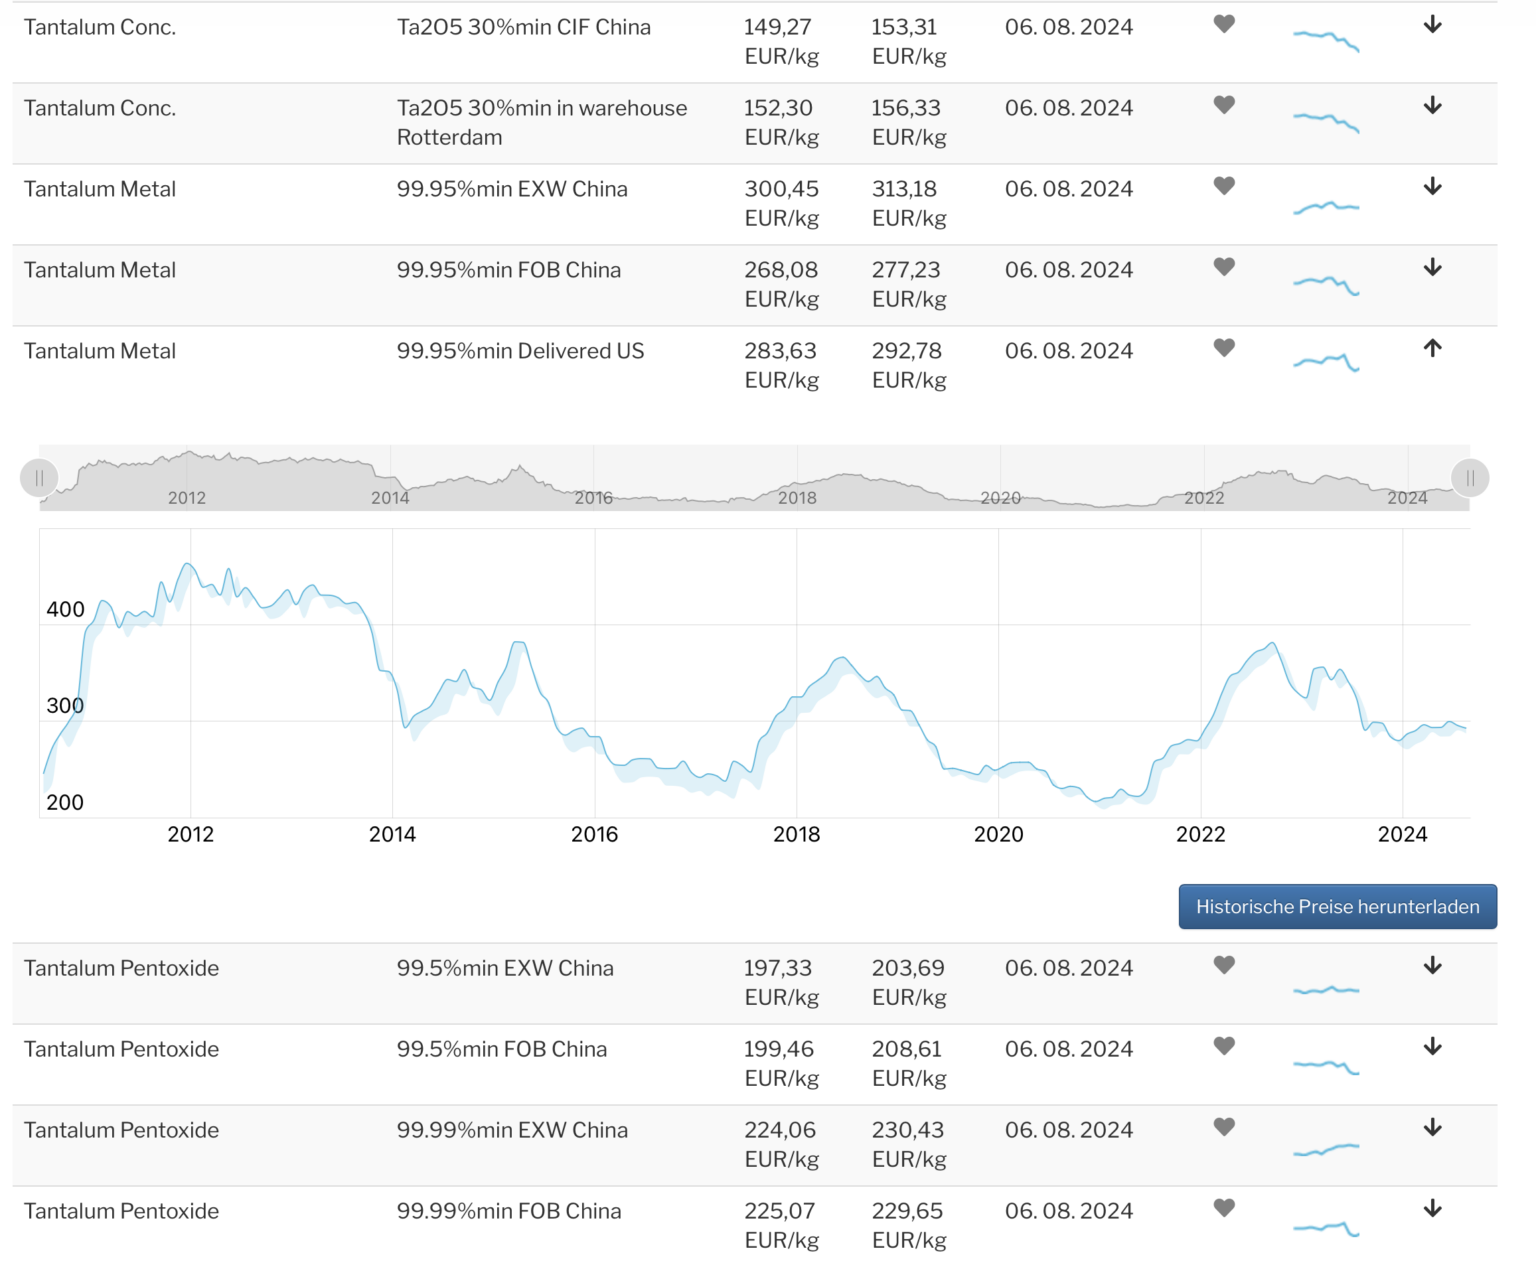This screenshot has width=1536, height=1265.
Task: Toggle favorite heart for Tantalum Pentoxide 99.99%min FOB China
Action: 1224,1208
